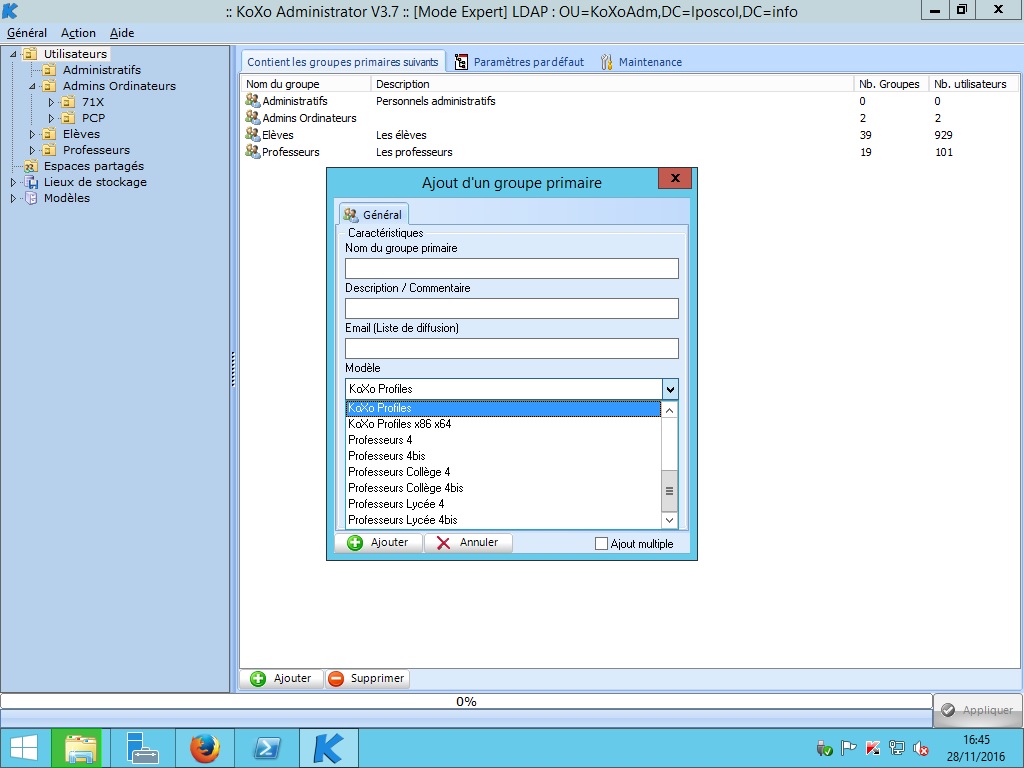1024x768 pixels.
Task: Click the dropdown list scroll-up arrow
Action: [x=669, y=410]
